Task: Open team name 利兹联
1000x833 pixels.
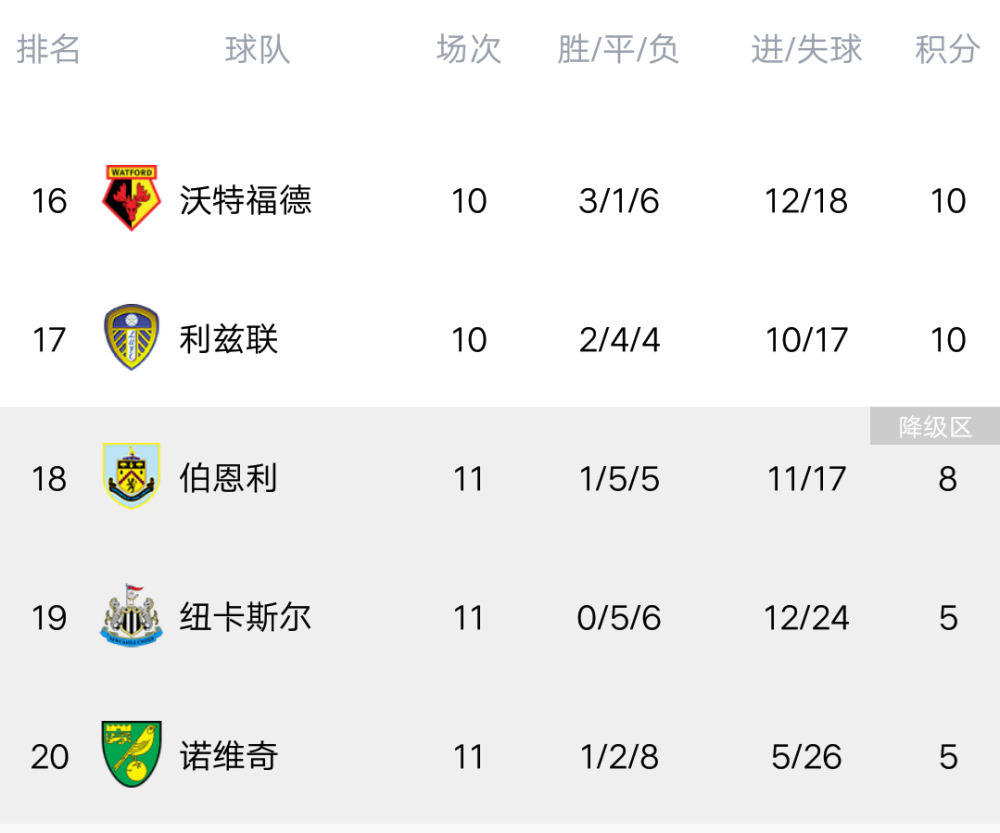Action: coord(228,339)
